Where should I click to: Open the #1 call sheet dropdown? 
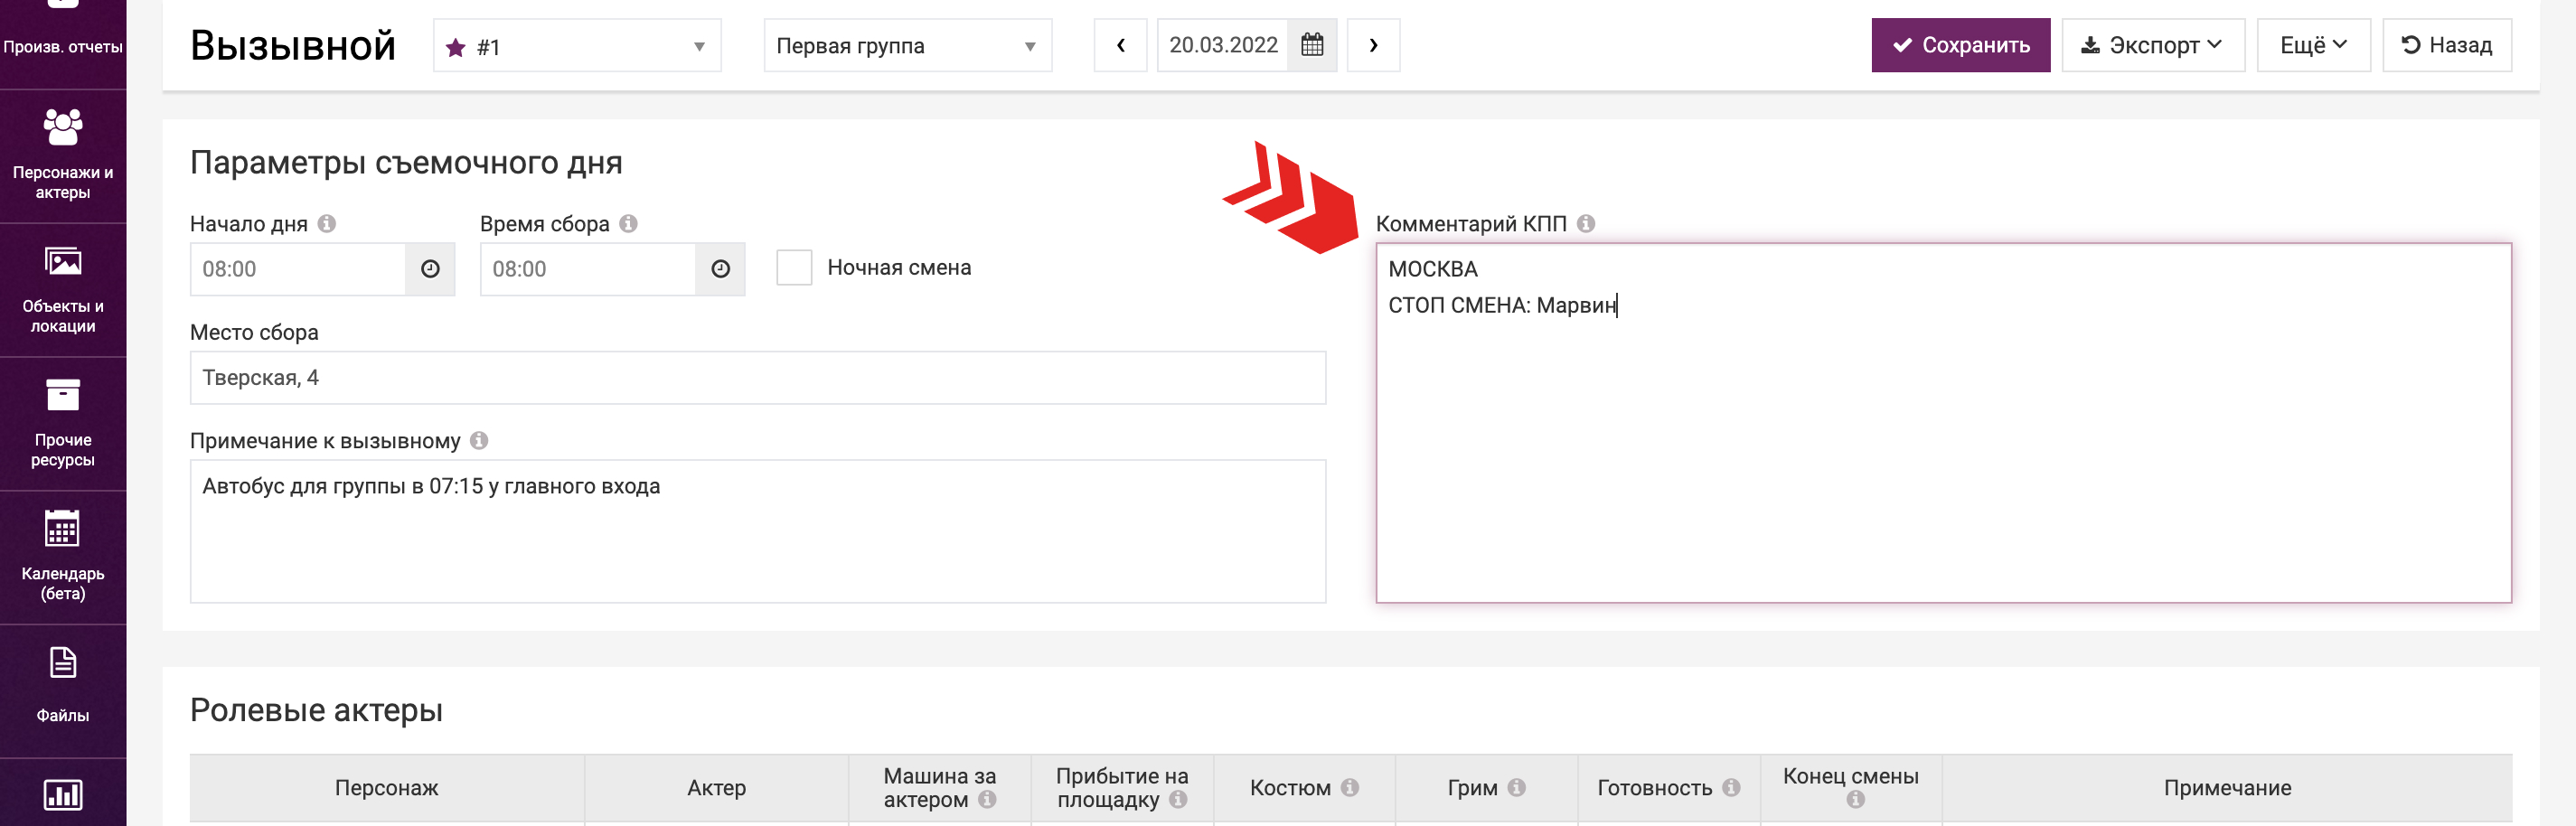(577, 46)
